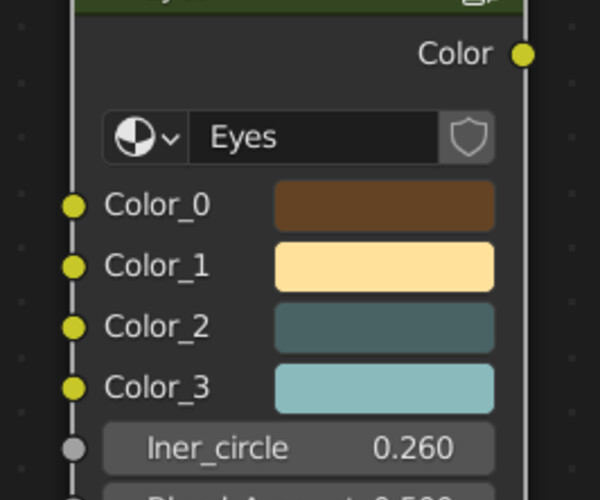Select the Eyes node group name field

[314, 137]
